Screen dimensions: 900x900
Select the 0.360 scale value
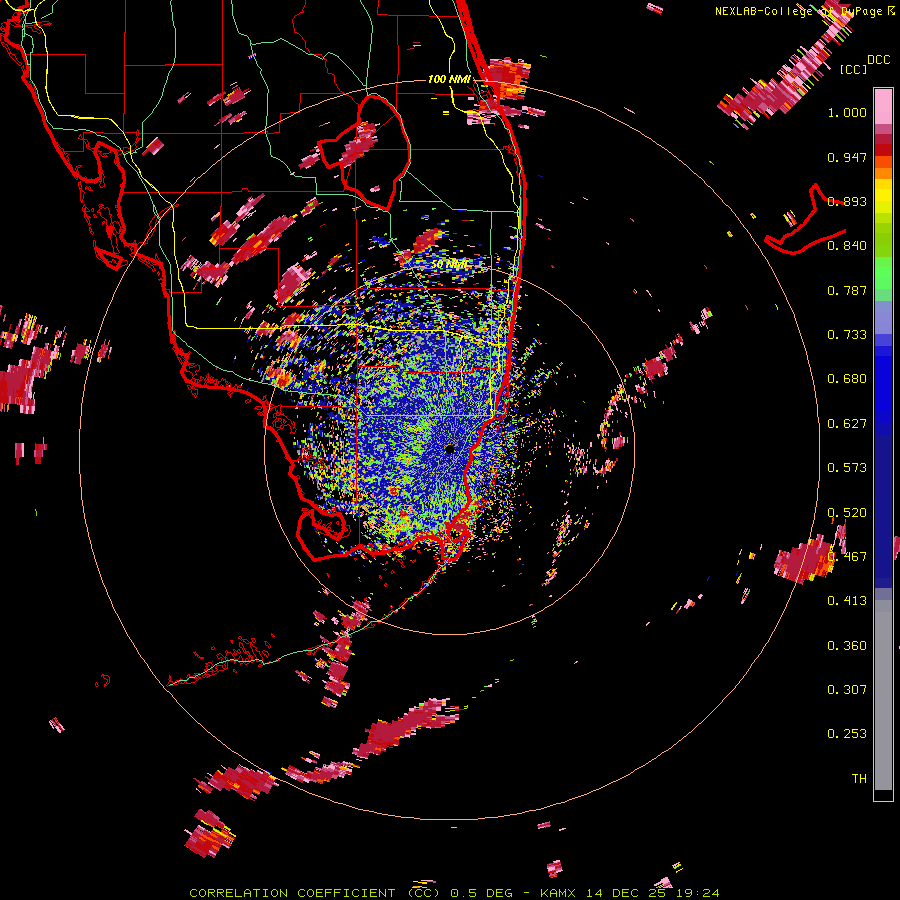point(847,646)
